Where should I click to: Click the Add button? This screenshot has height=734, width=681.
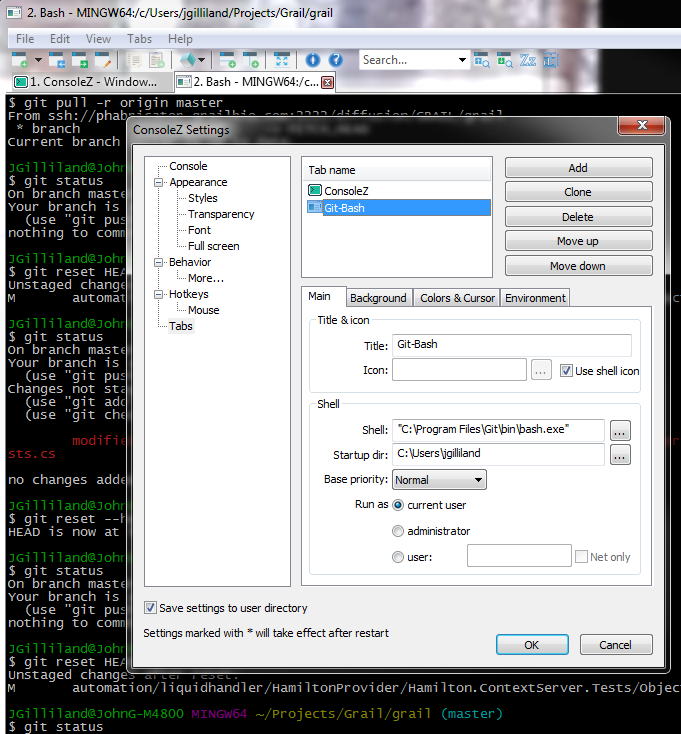click(578, 168)
